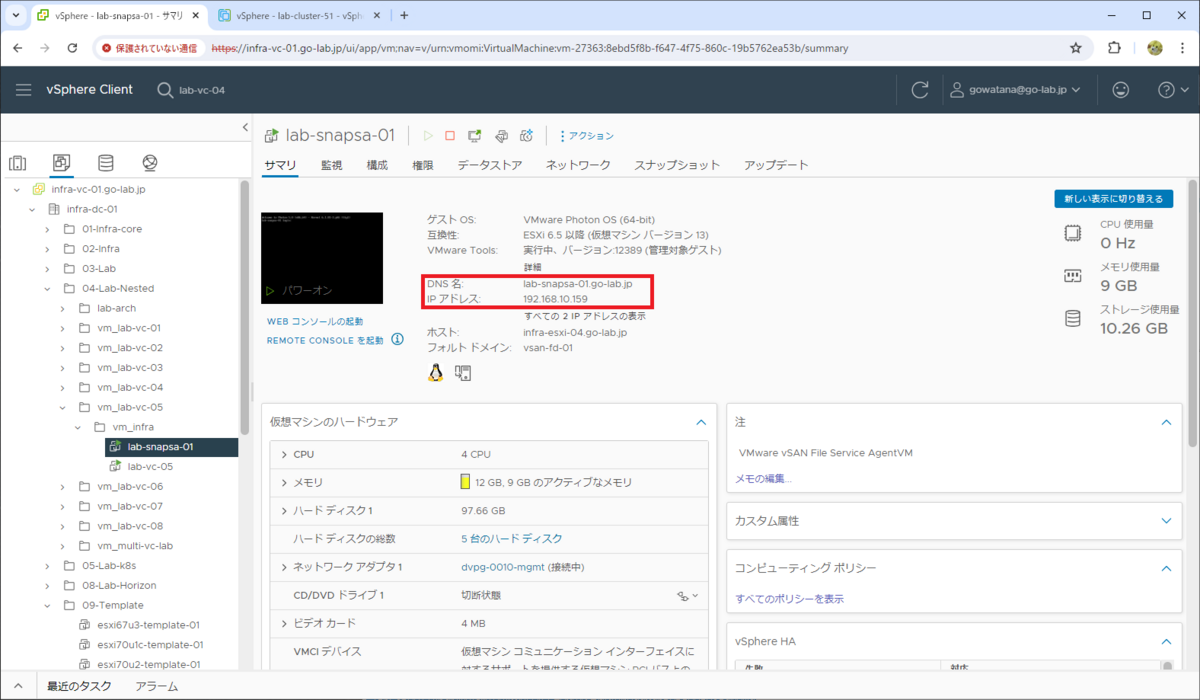Launch the console toolbar icon
This screenshot has height=700, width=1200.
(475, 136)
